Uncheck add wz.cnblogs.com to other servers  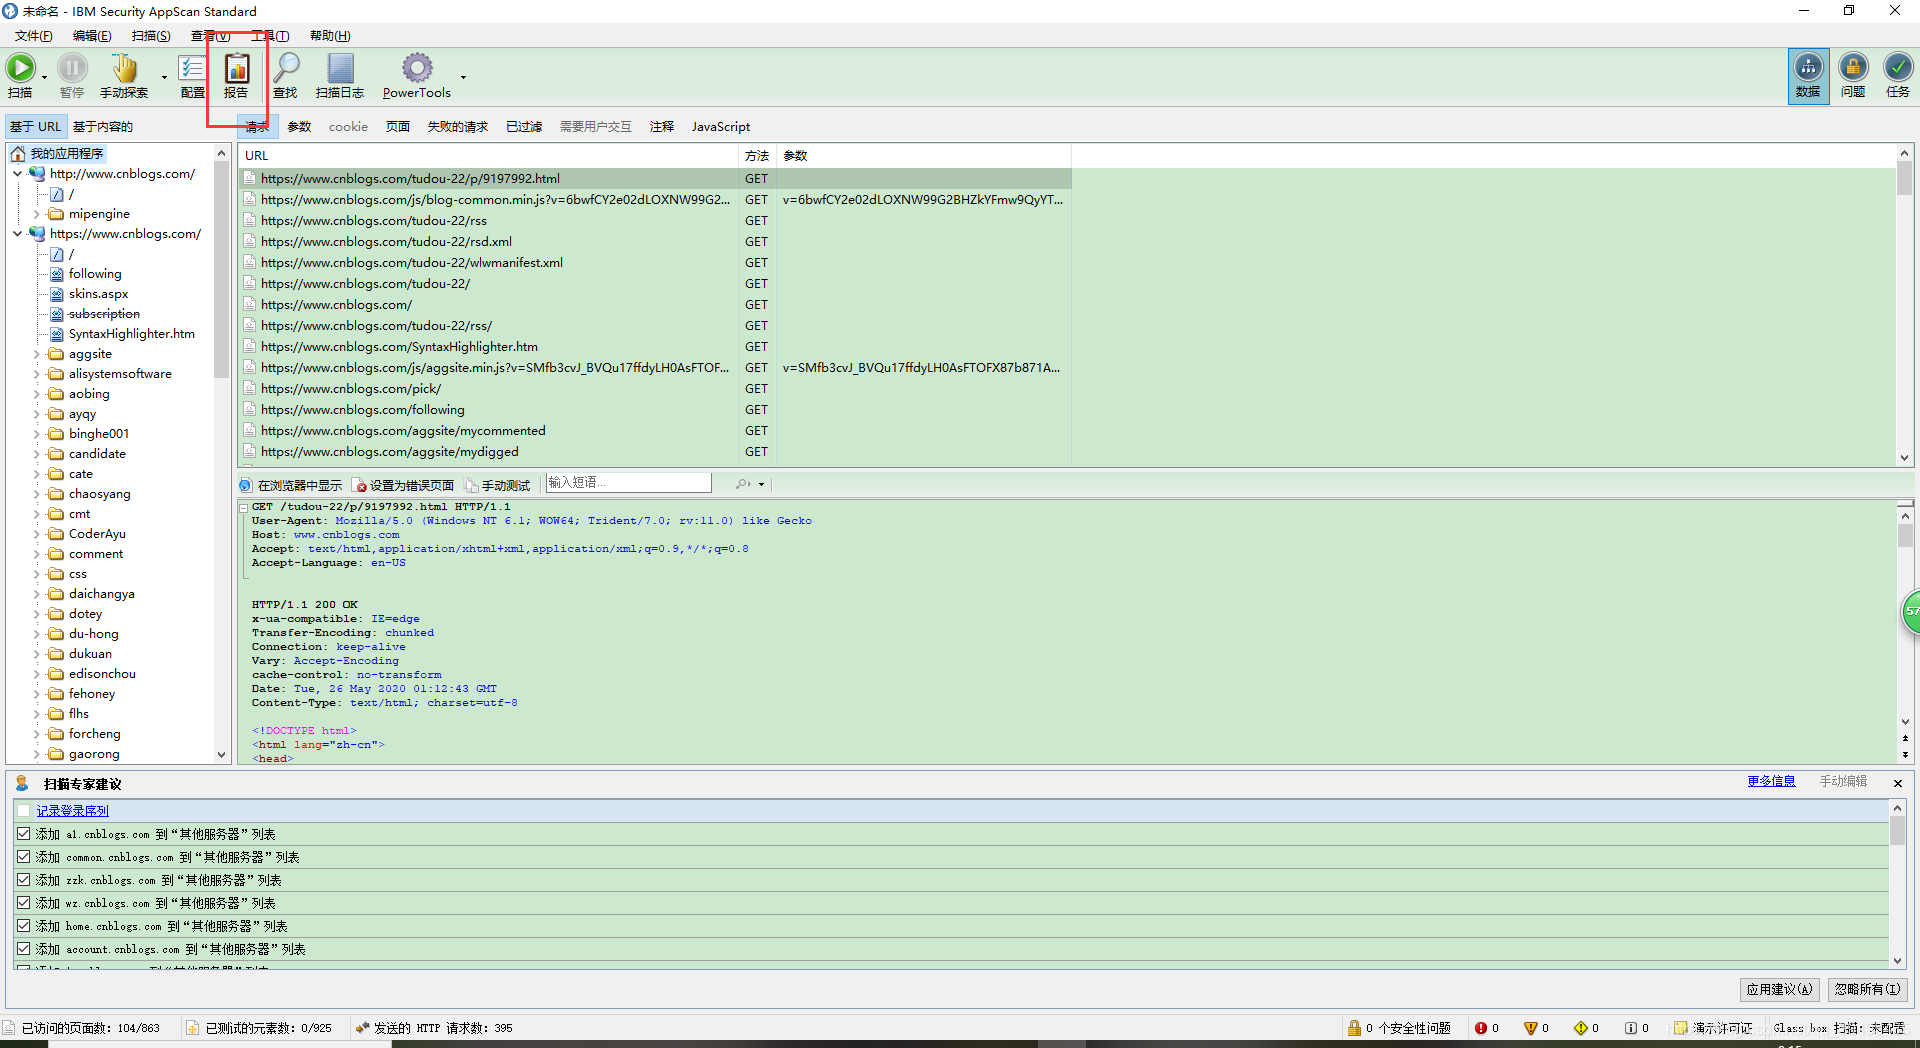click(x=24, y=902)
